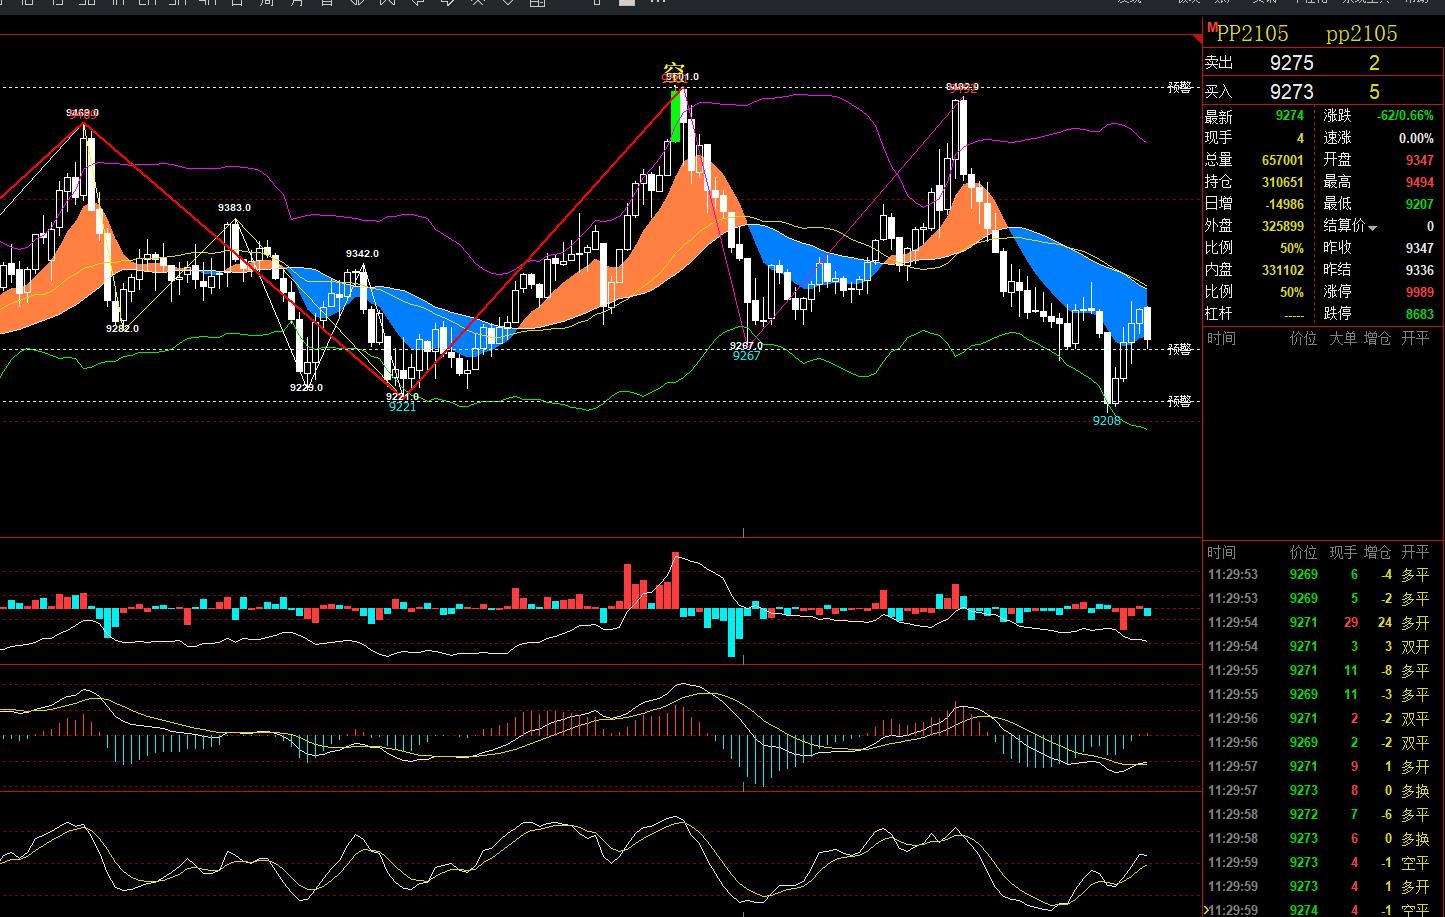
Task: Click the 9468.0 swing high label
Action: click(x=82, y=113)
